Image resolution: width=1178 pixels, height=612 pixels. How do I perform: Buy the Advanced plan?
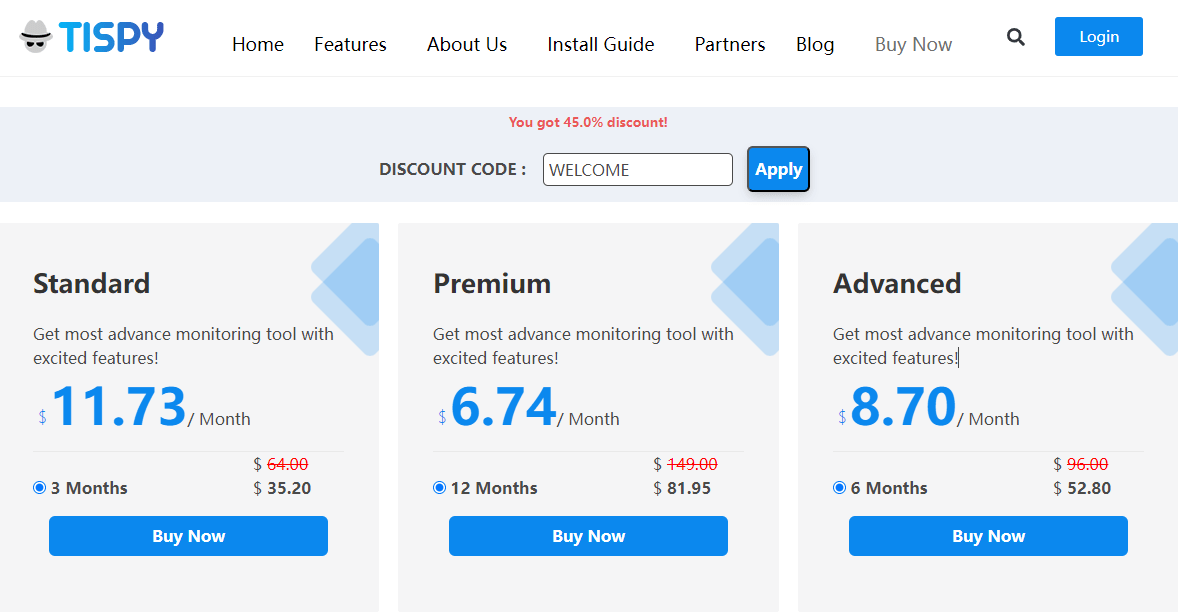988,536
